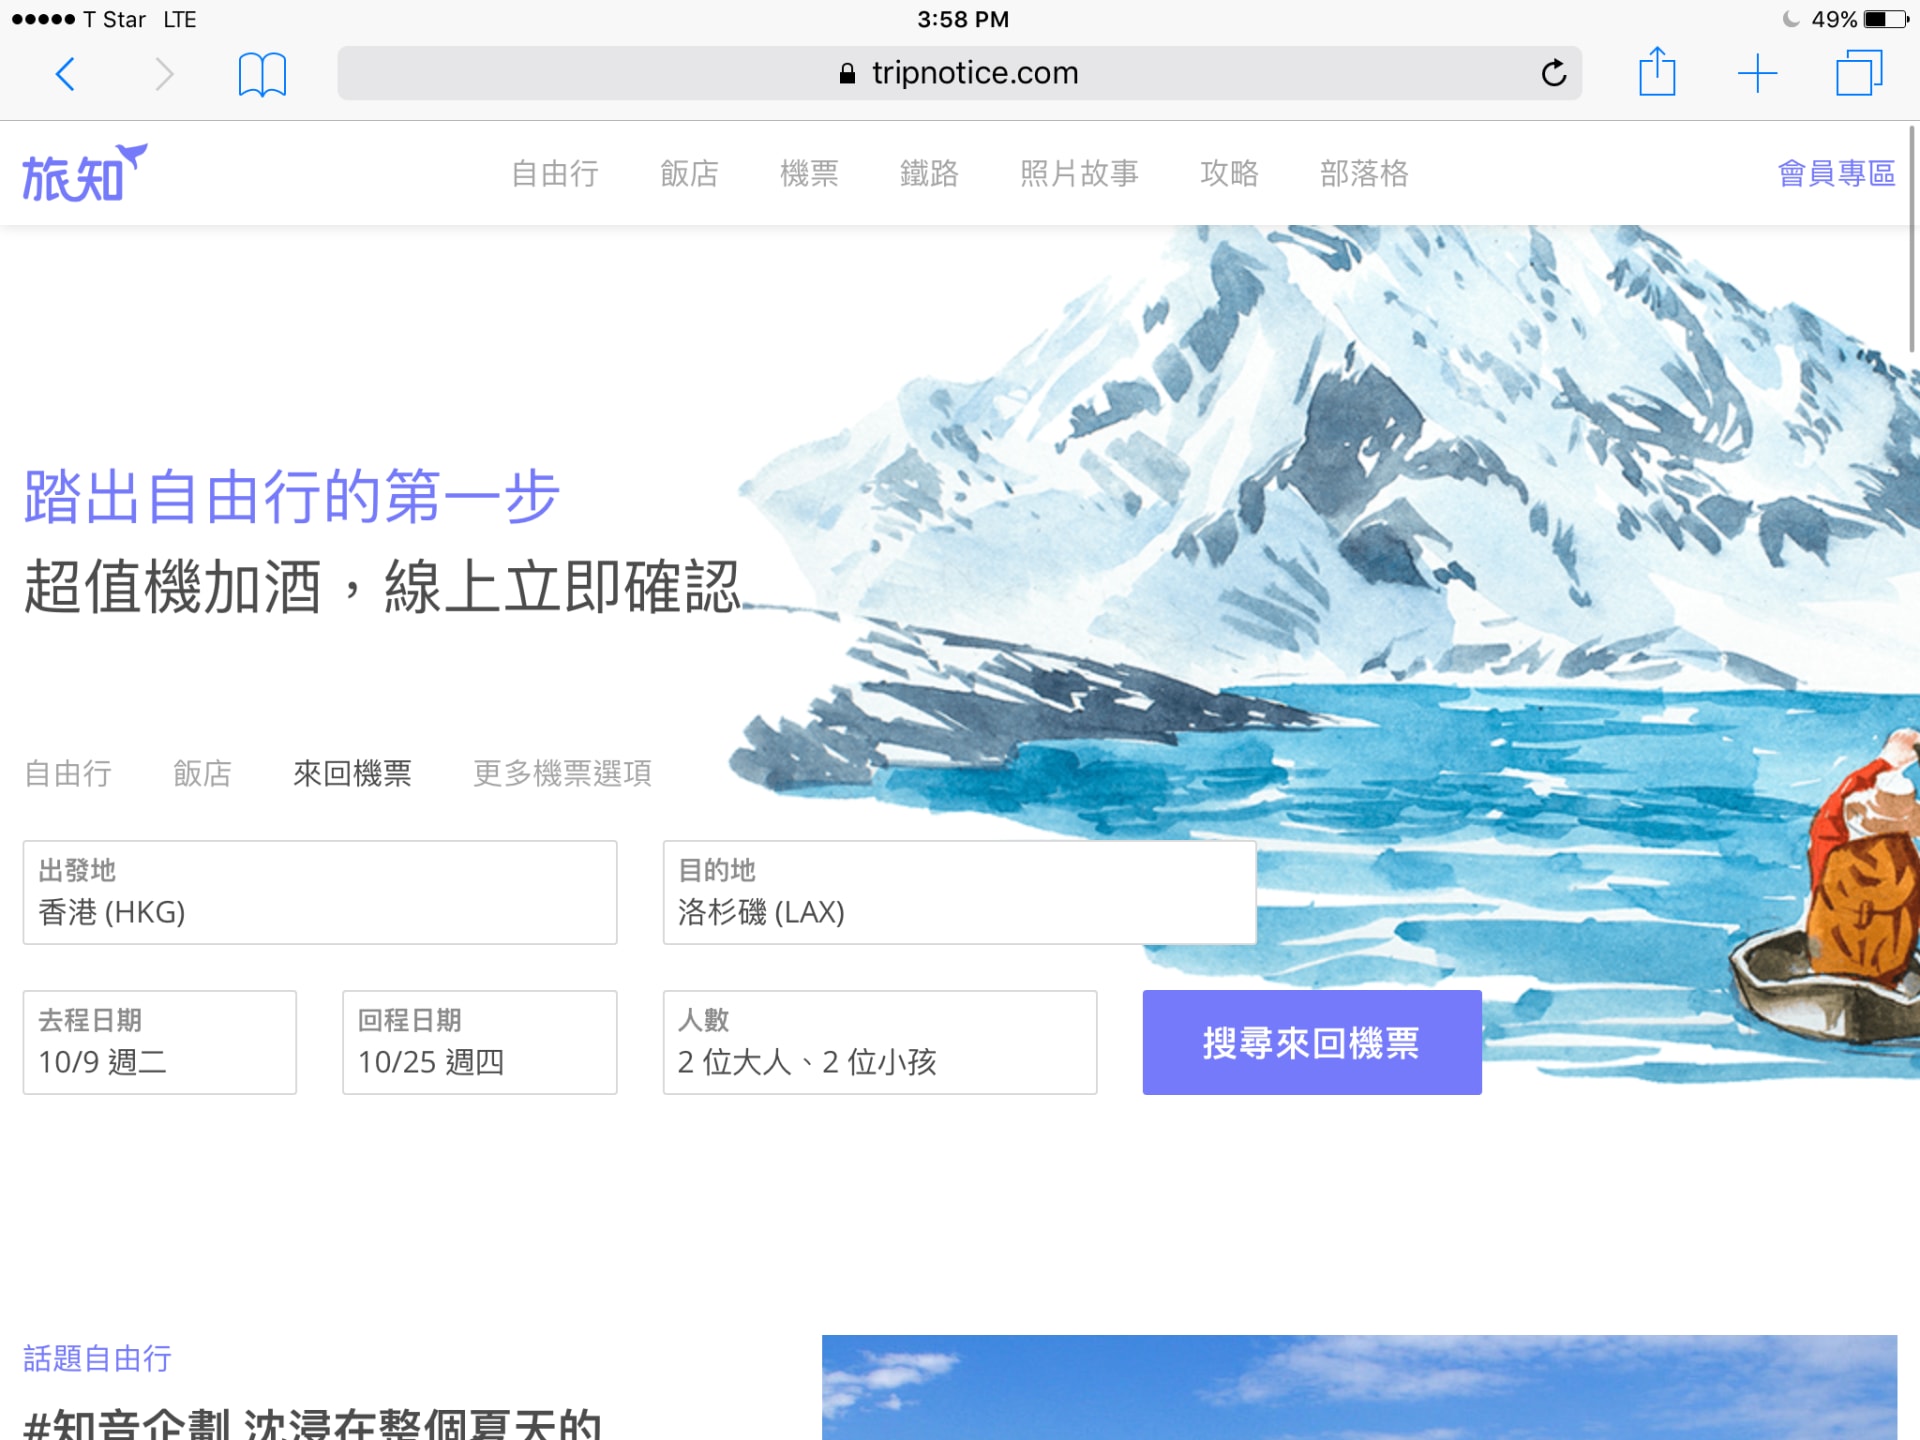Tap the Safari share icon
Image resolution: width=1920 pixels, height=1440 pixels.
pyautogui.click(x=1658, y=72)
